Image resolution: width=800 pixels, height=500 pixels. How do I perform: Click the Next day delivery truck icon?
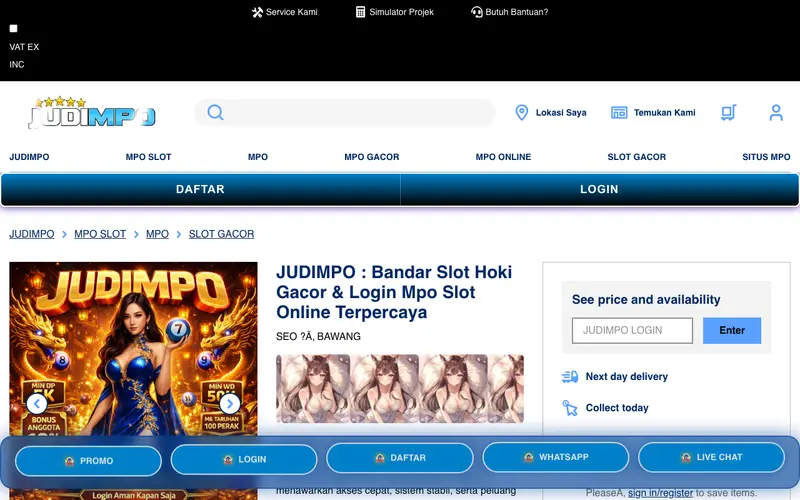tap(570, 377)
